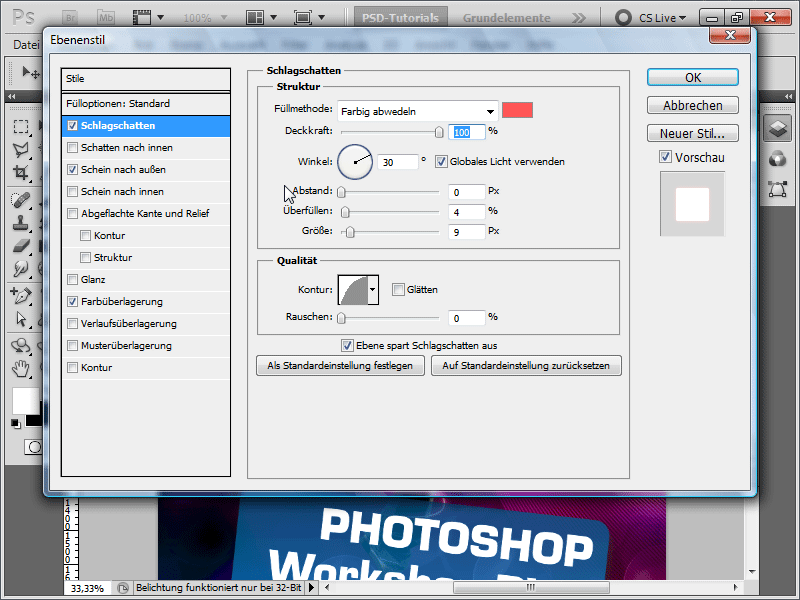
Task: Click the Größe slider handle
Action: pyautogui.click(x=350, y=232)
